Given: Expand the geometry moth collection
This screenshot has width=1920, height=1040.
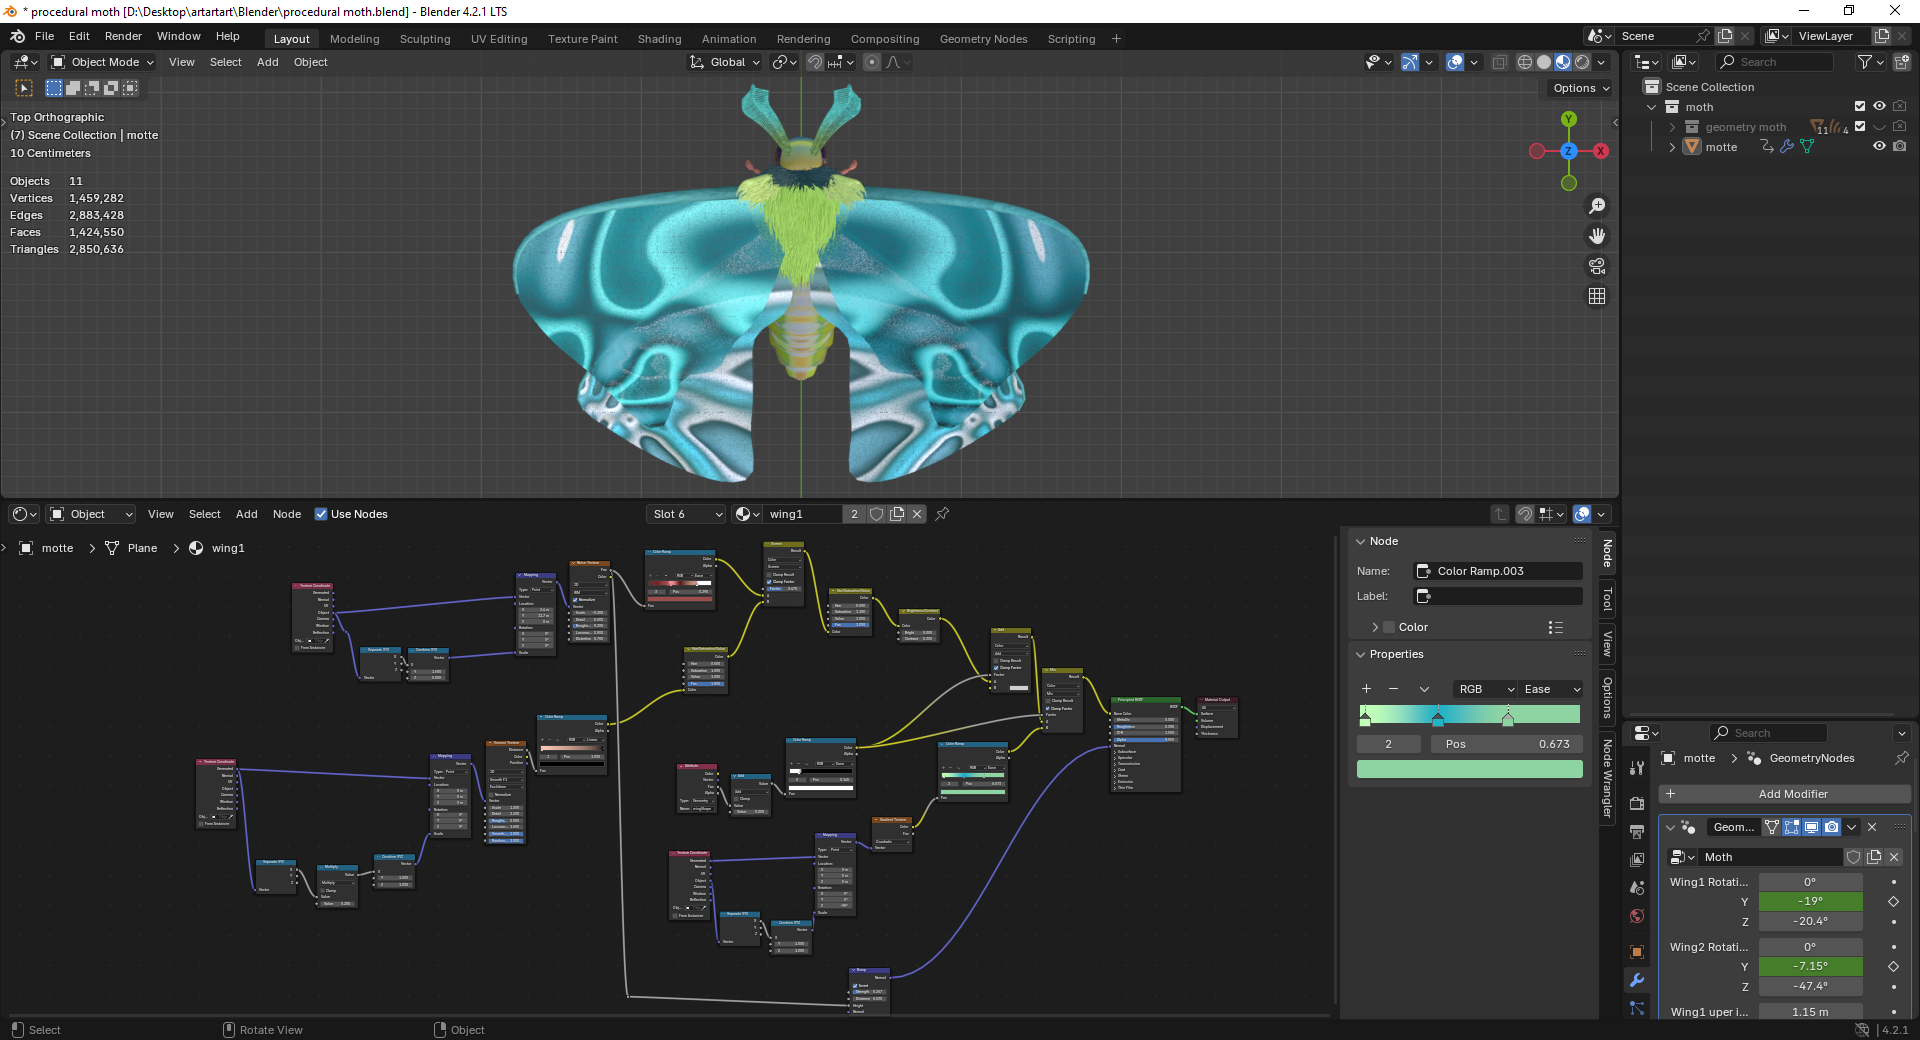Looking at the screenshot, I should [x=1672, y=127].
